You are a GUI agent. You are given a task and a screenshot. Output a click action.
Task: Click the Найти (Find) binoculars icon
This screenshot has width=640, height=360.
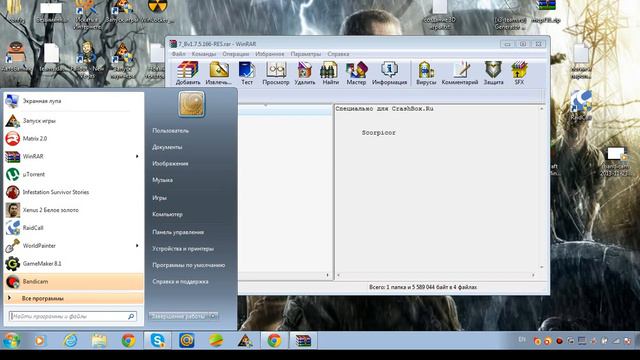click(x=330, y=73)
